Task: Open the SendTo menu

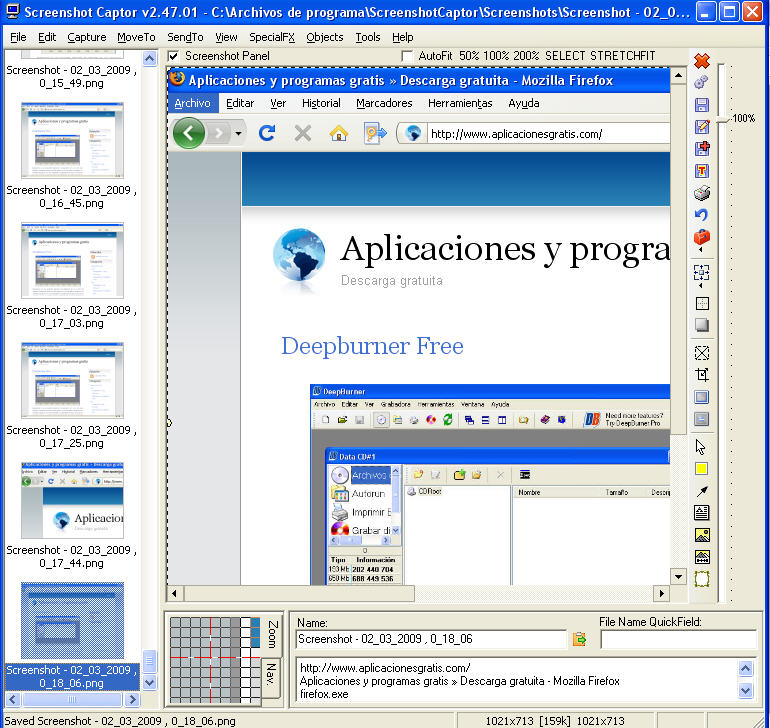Action: click(x=185, y=37)
